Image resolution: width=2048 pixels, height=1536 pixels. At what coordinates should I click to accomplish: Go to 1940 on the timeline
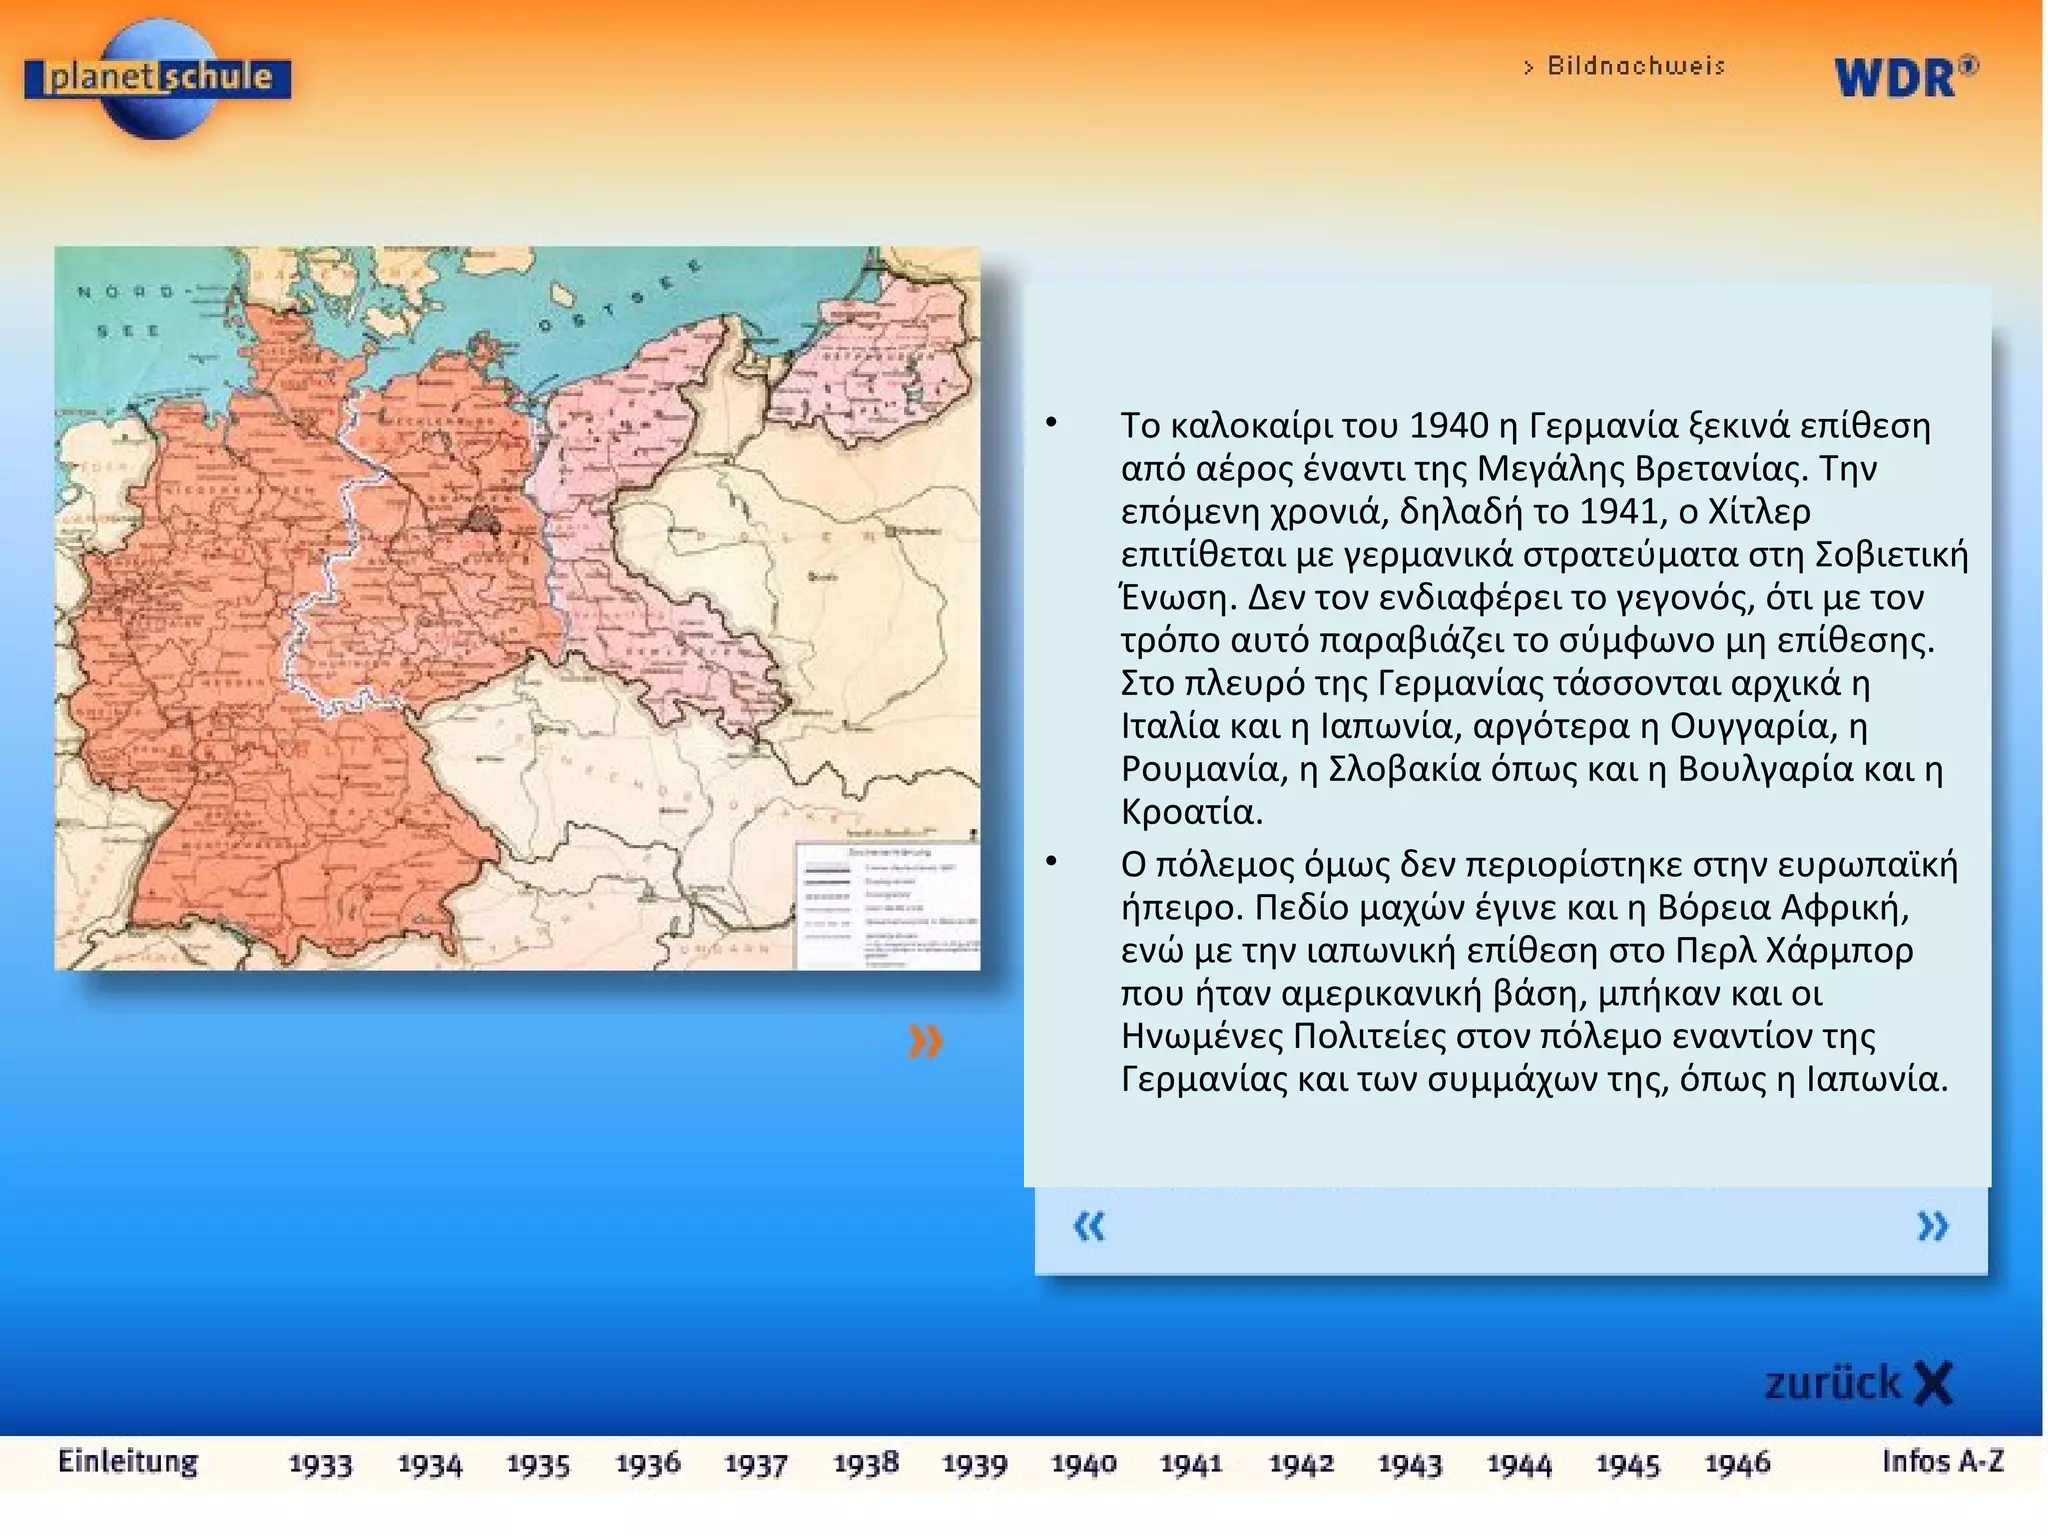click(x=1084, y=1465)
